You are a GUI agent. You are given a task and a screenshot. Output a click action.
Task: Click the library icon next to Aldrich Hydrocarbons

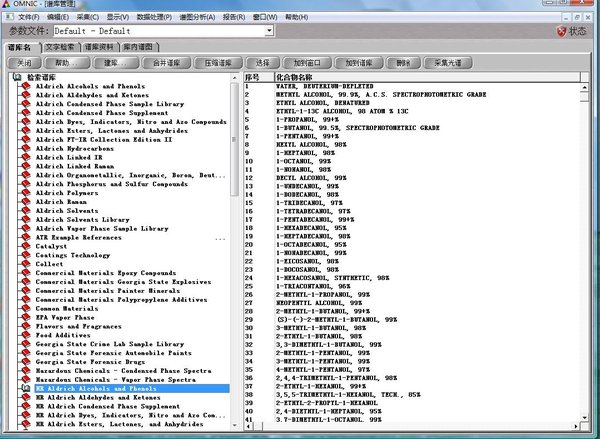26,148
